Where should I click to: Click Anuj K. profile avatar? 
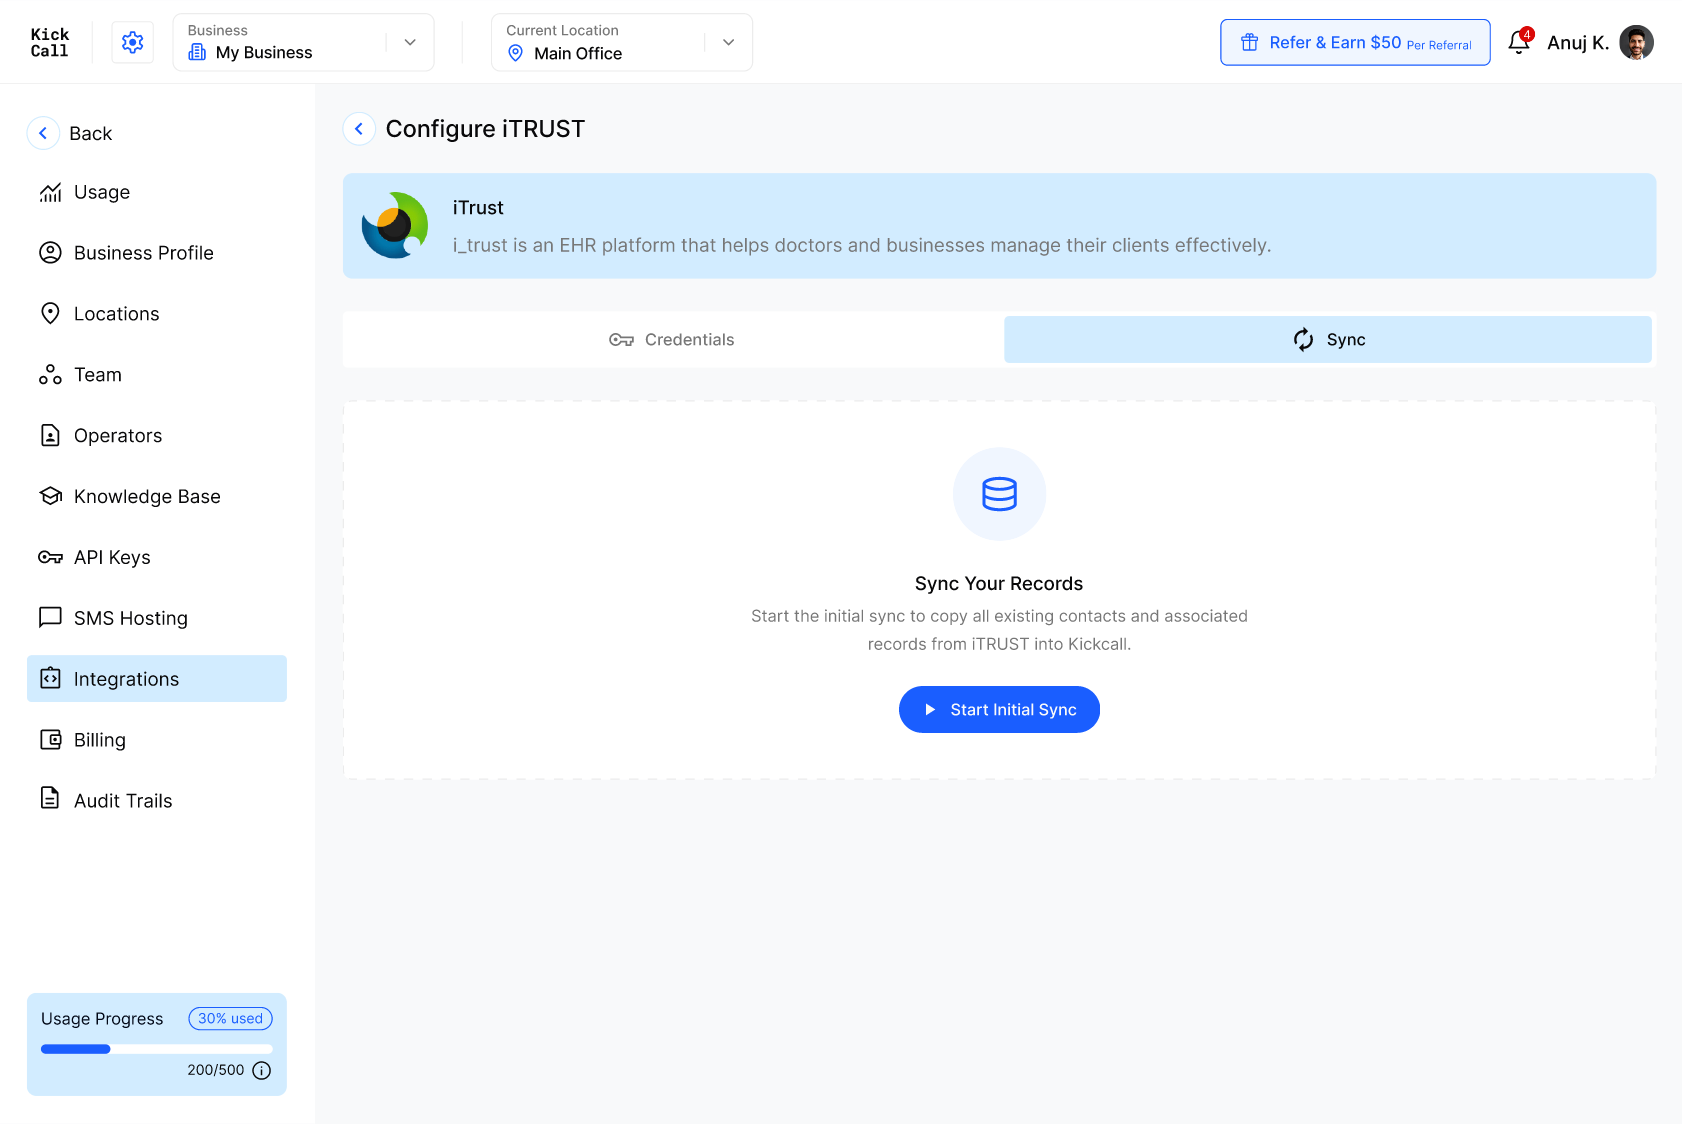1636,42
